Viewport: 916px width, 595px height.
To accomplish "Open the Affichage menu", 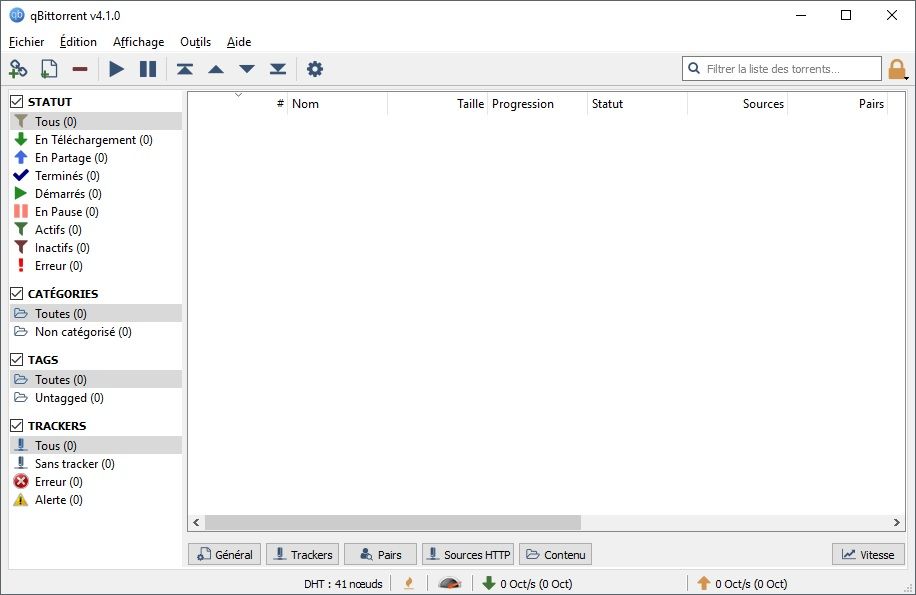I will (138, 41).
